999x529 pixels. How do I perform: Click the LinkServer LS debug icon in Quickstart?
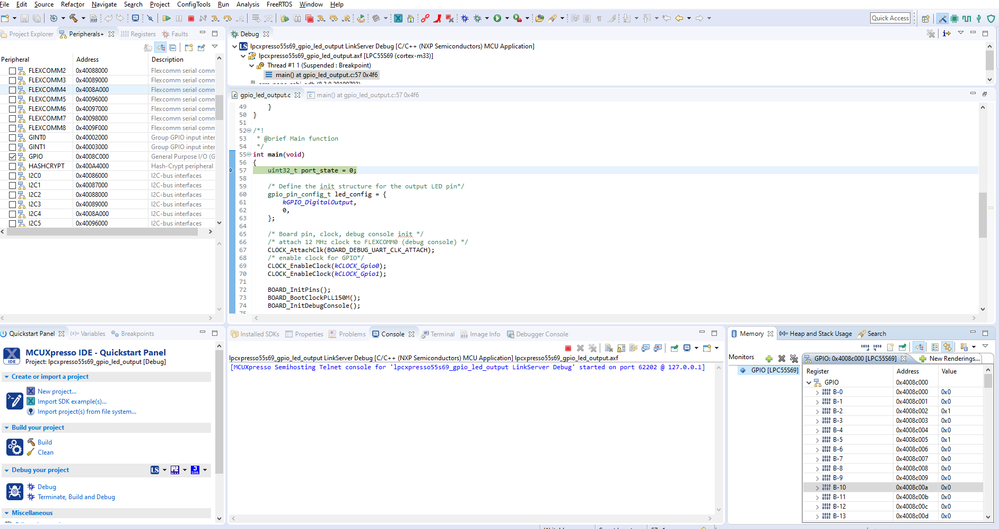pyautogui.click(x=155, y=470)
